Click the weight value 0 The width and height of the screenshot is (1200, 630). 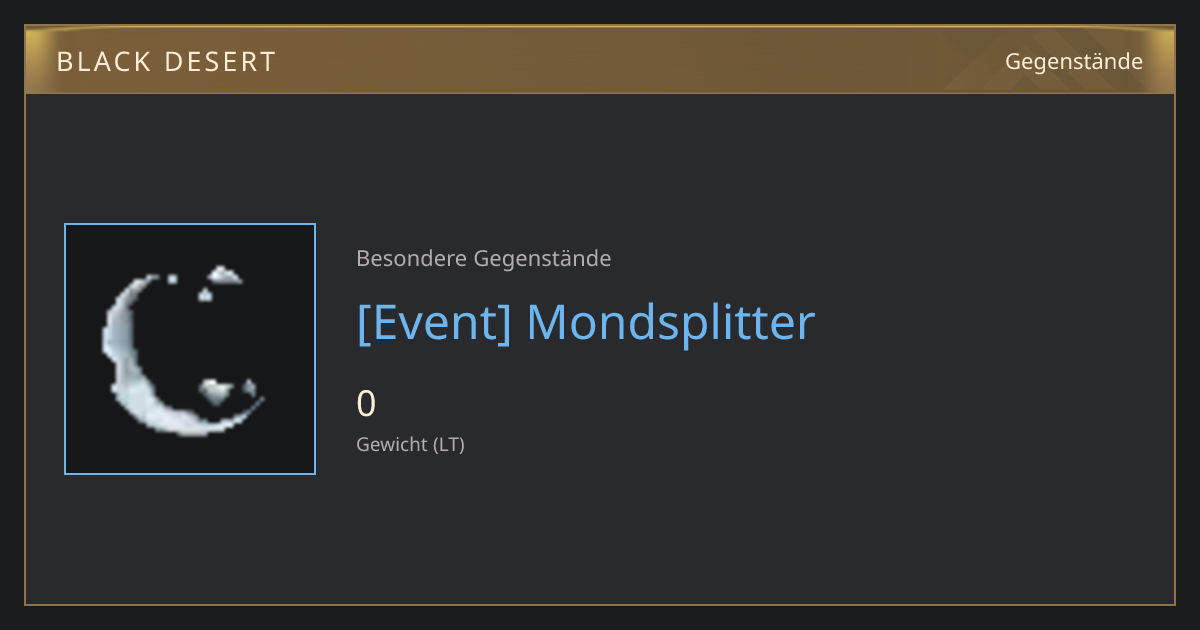click(x=367, y=404)
